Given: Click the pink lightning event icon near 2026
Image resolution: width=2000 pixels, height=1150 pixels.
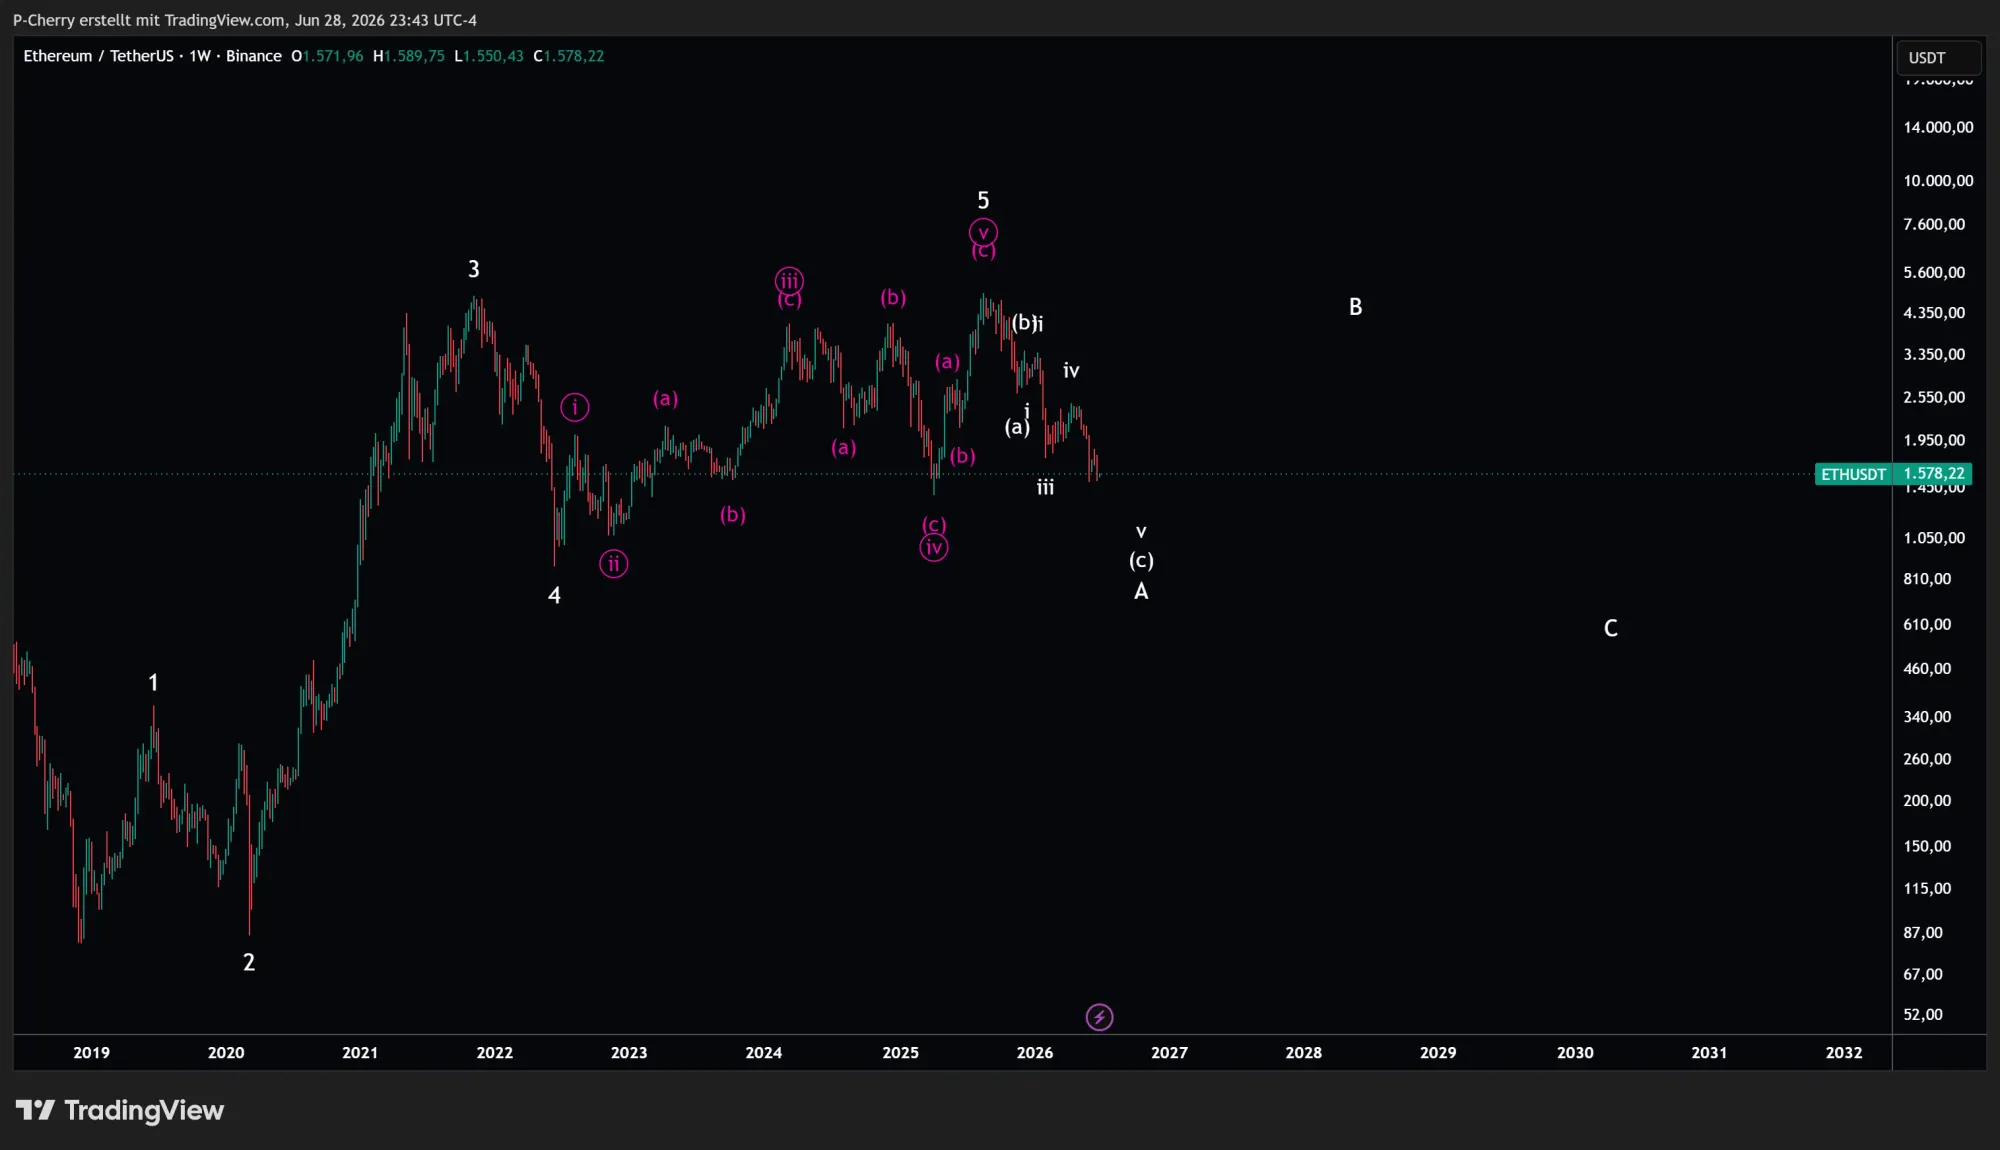Looking at the screenshot, I should tap(1099, 1017).
